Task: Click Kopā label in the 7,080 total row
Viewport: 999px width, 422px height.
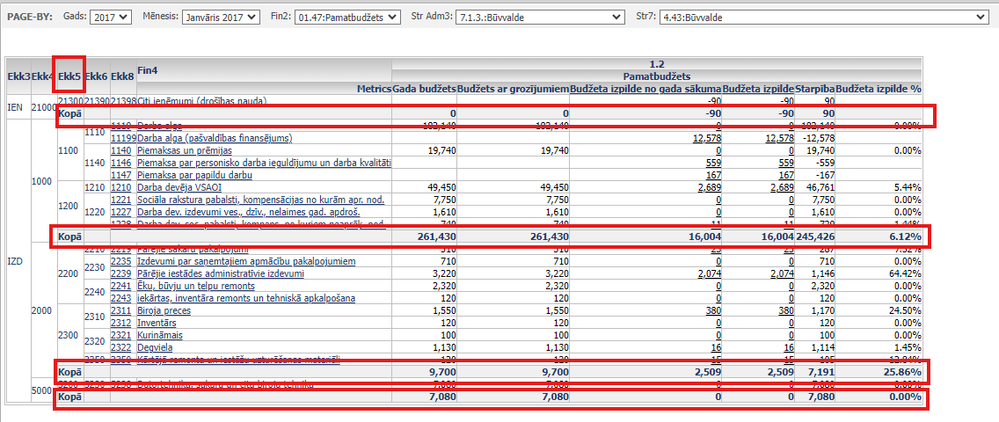Action: point(70,397)
